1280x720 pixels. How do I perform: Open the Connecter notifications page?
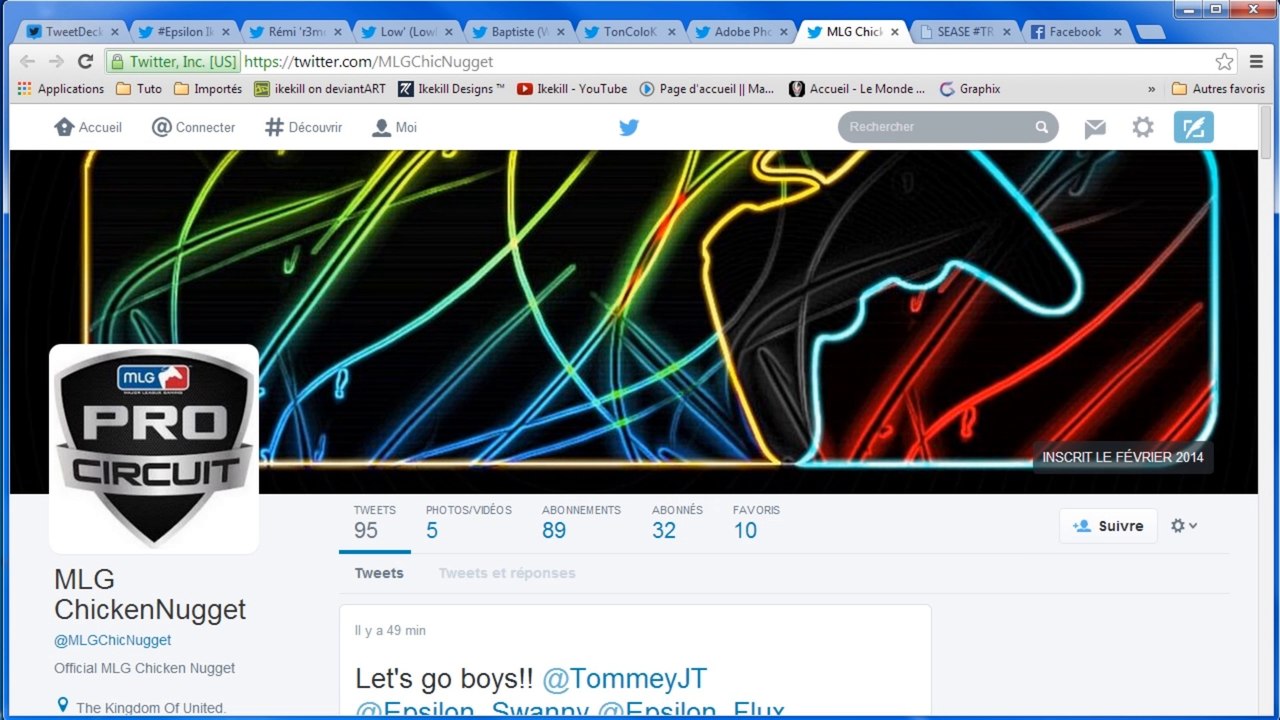[x=193, y=127]
